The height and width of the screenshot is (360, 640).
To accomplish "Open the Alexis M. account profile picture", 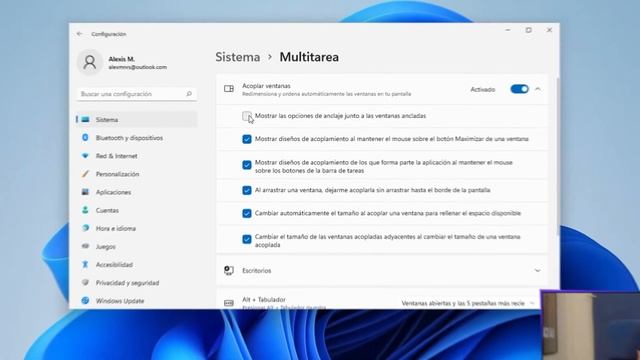I will (x=90, y=62).
